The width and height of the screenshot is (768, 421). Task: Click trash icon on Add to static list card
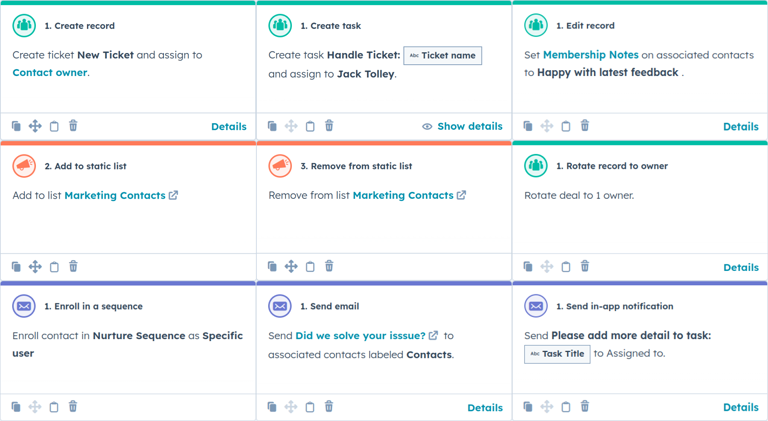[73, 267]
